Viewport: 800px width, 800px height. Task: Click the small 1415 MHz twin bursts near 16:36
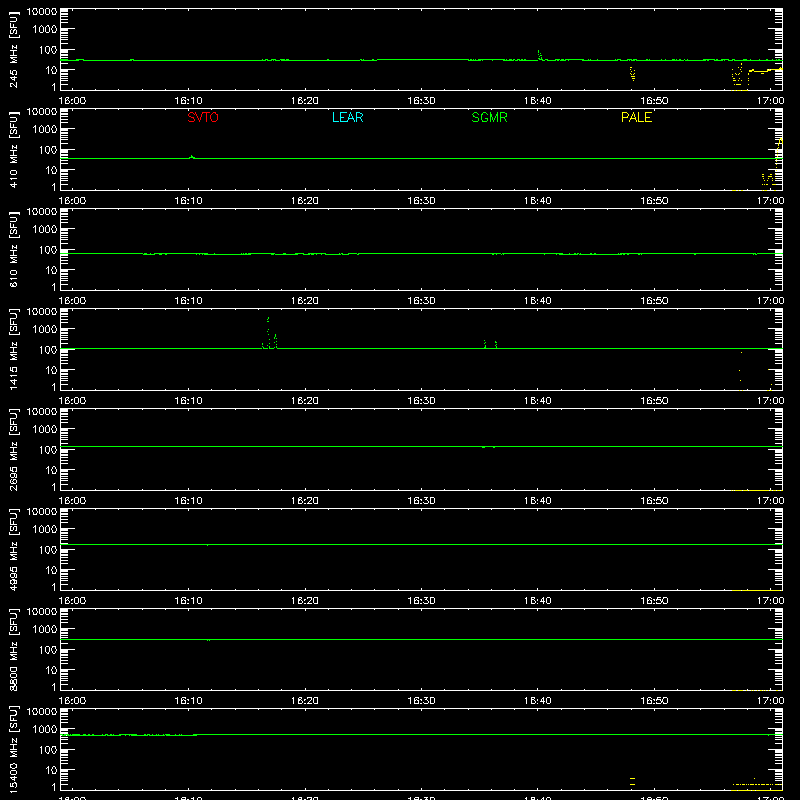[x=490, y=344]
